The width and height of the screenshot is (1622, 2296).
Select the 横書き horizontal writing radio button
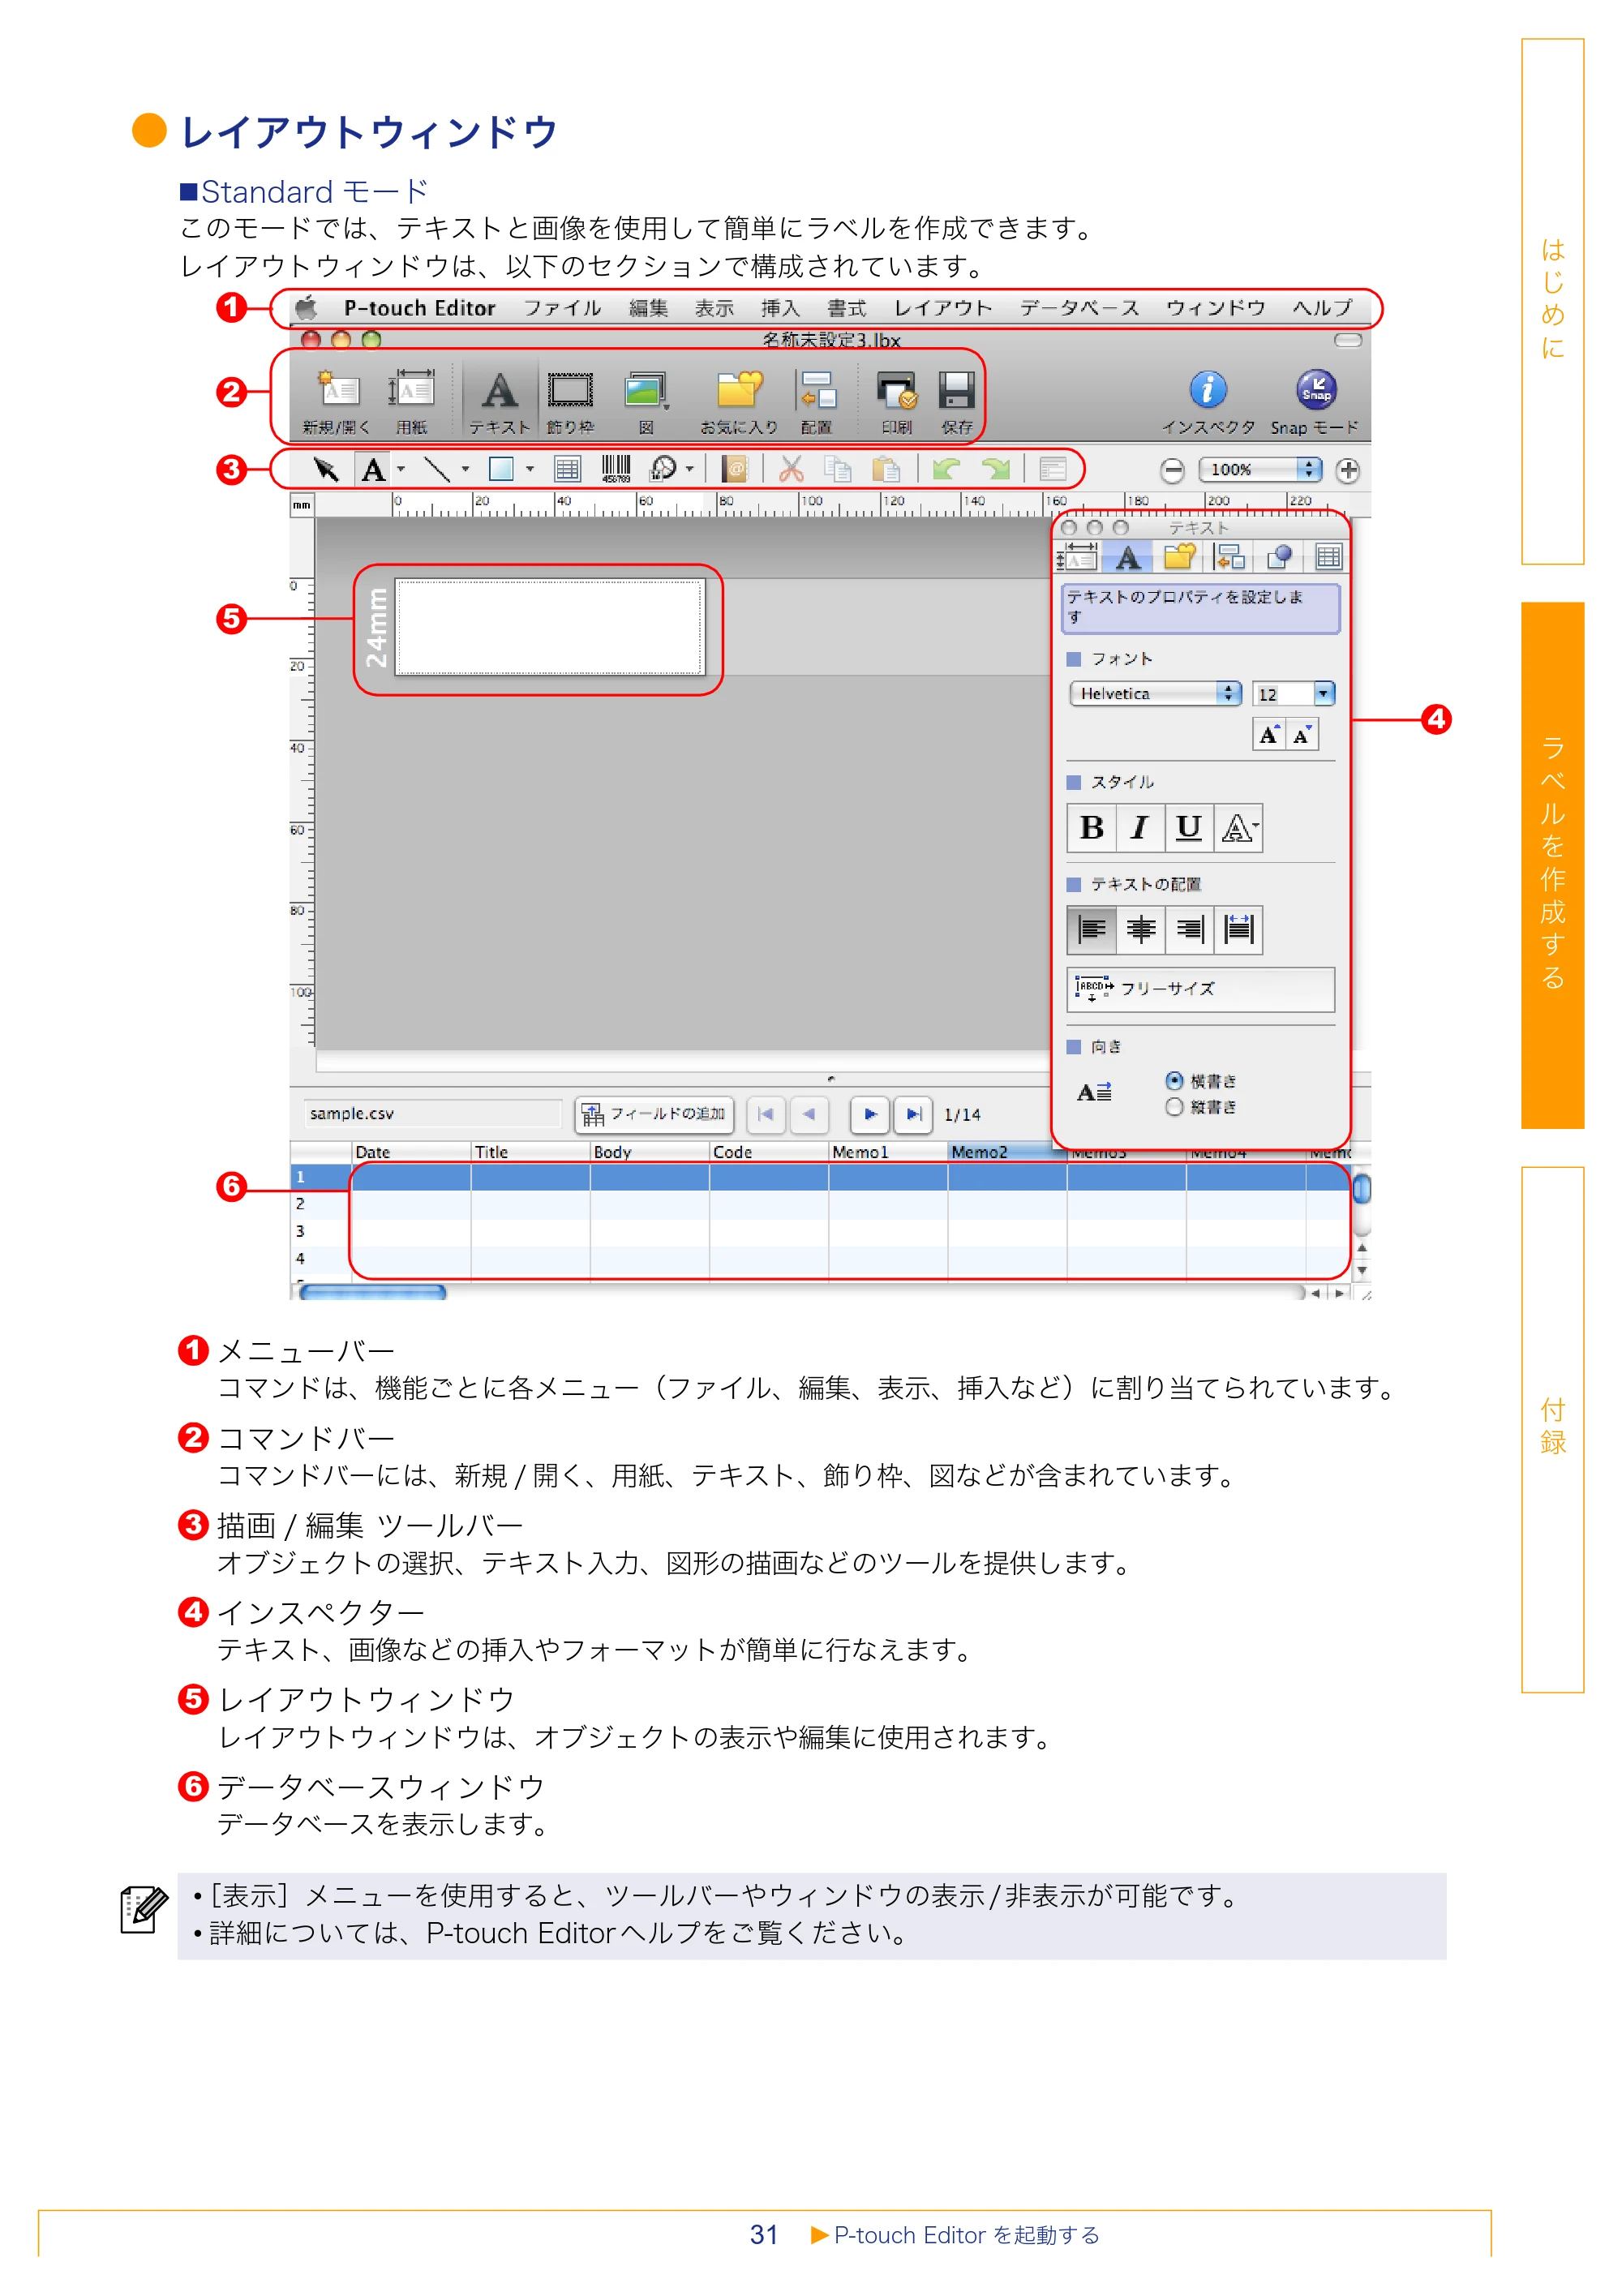1175,1081
